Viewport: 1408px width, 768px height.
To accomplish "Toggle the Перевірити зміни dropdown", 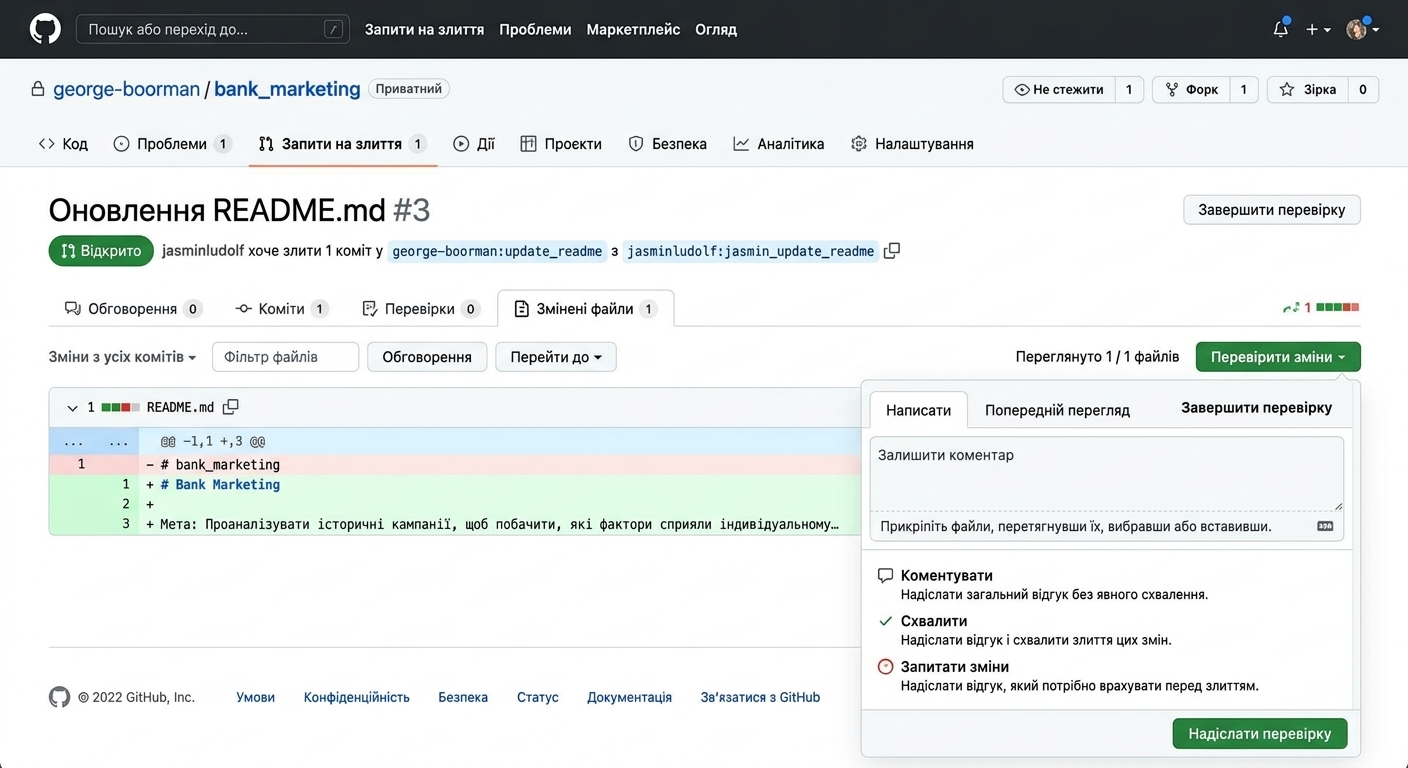I will click(x=1278, y=357).
